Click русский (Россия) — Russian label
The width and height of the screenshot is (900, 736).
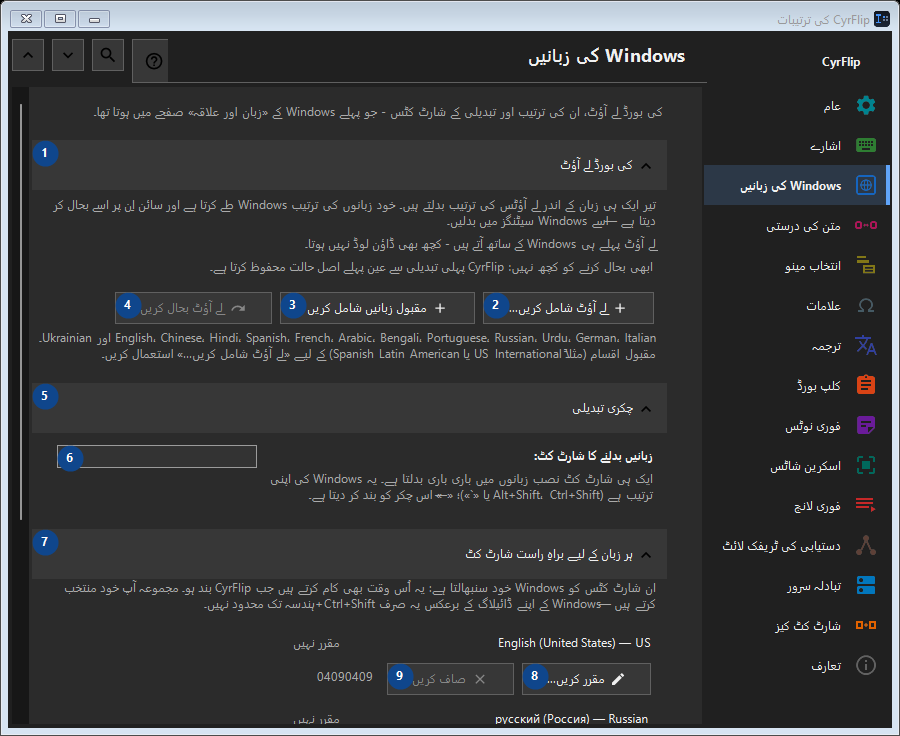click(572, 719)
